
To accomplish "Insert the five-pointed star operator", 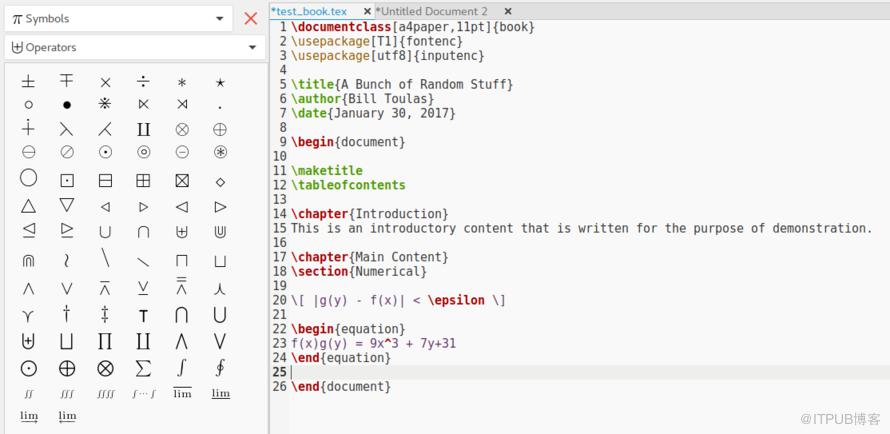I will coord(220,82).
